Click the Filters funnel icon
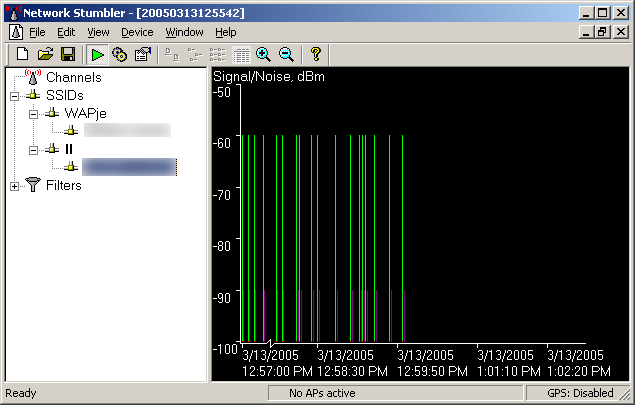The width and height of the screenshot is (635, 405). (33, 185)
